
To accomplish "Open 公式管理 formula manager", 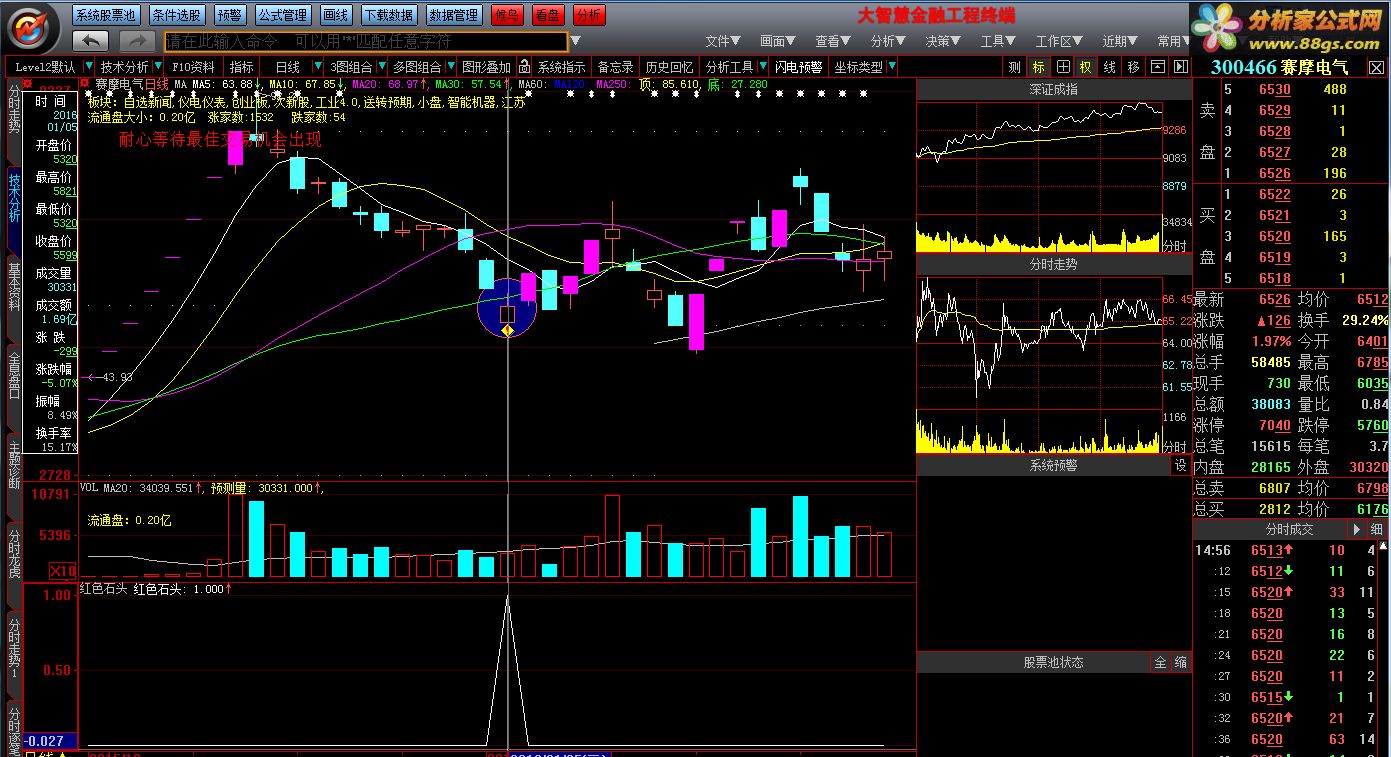I will tap(282, 15).
